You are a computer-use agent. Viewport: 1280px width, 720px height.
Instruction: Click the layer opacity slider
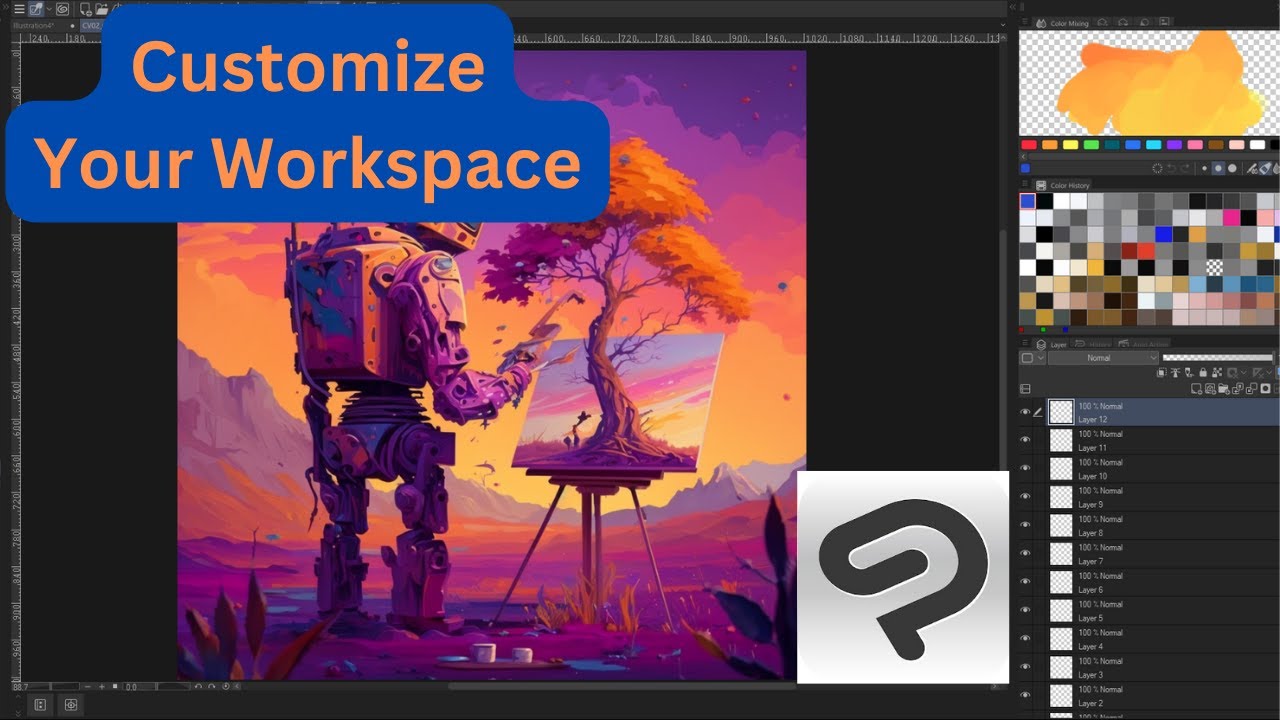[1217, 357]
